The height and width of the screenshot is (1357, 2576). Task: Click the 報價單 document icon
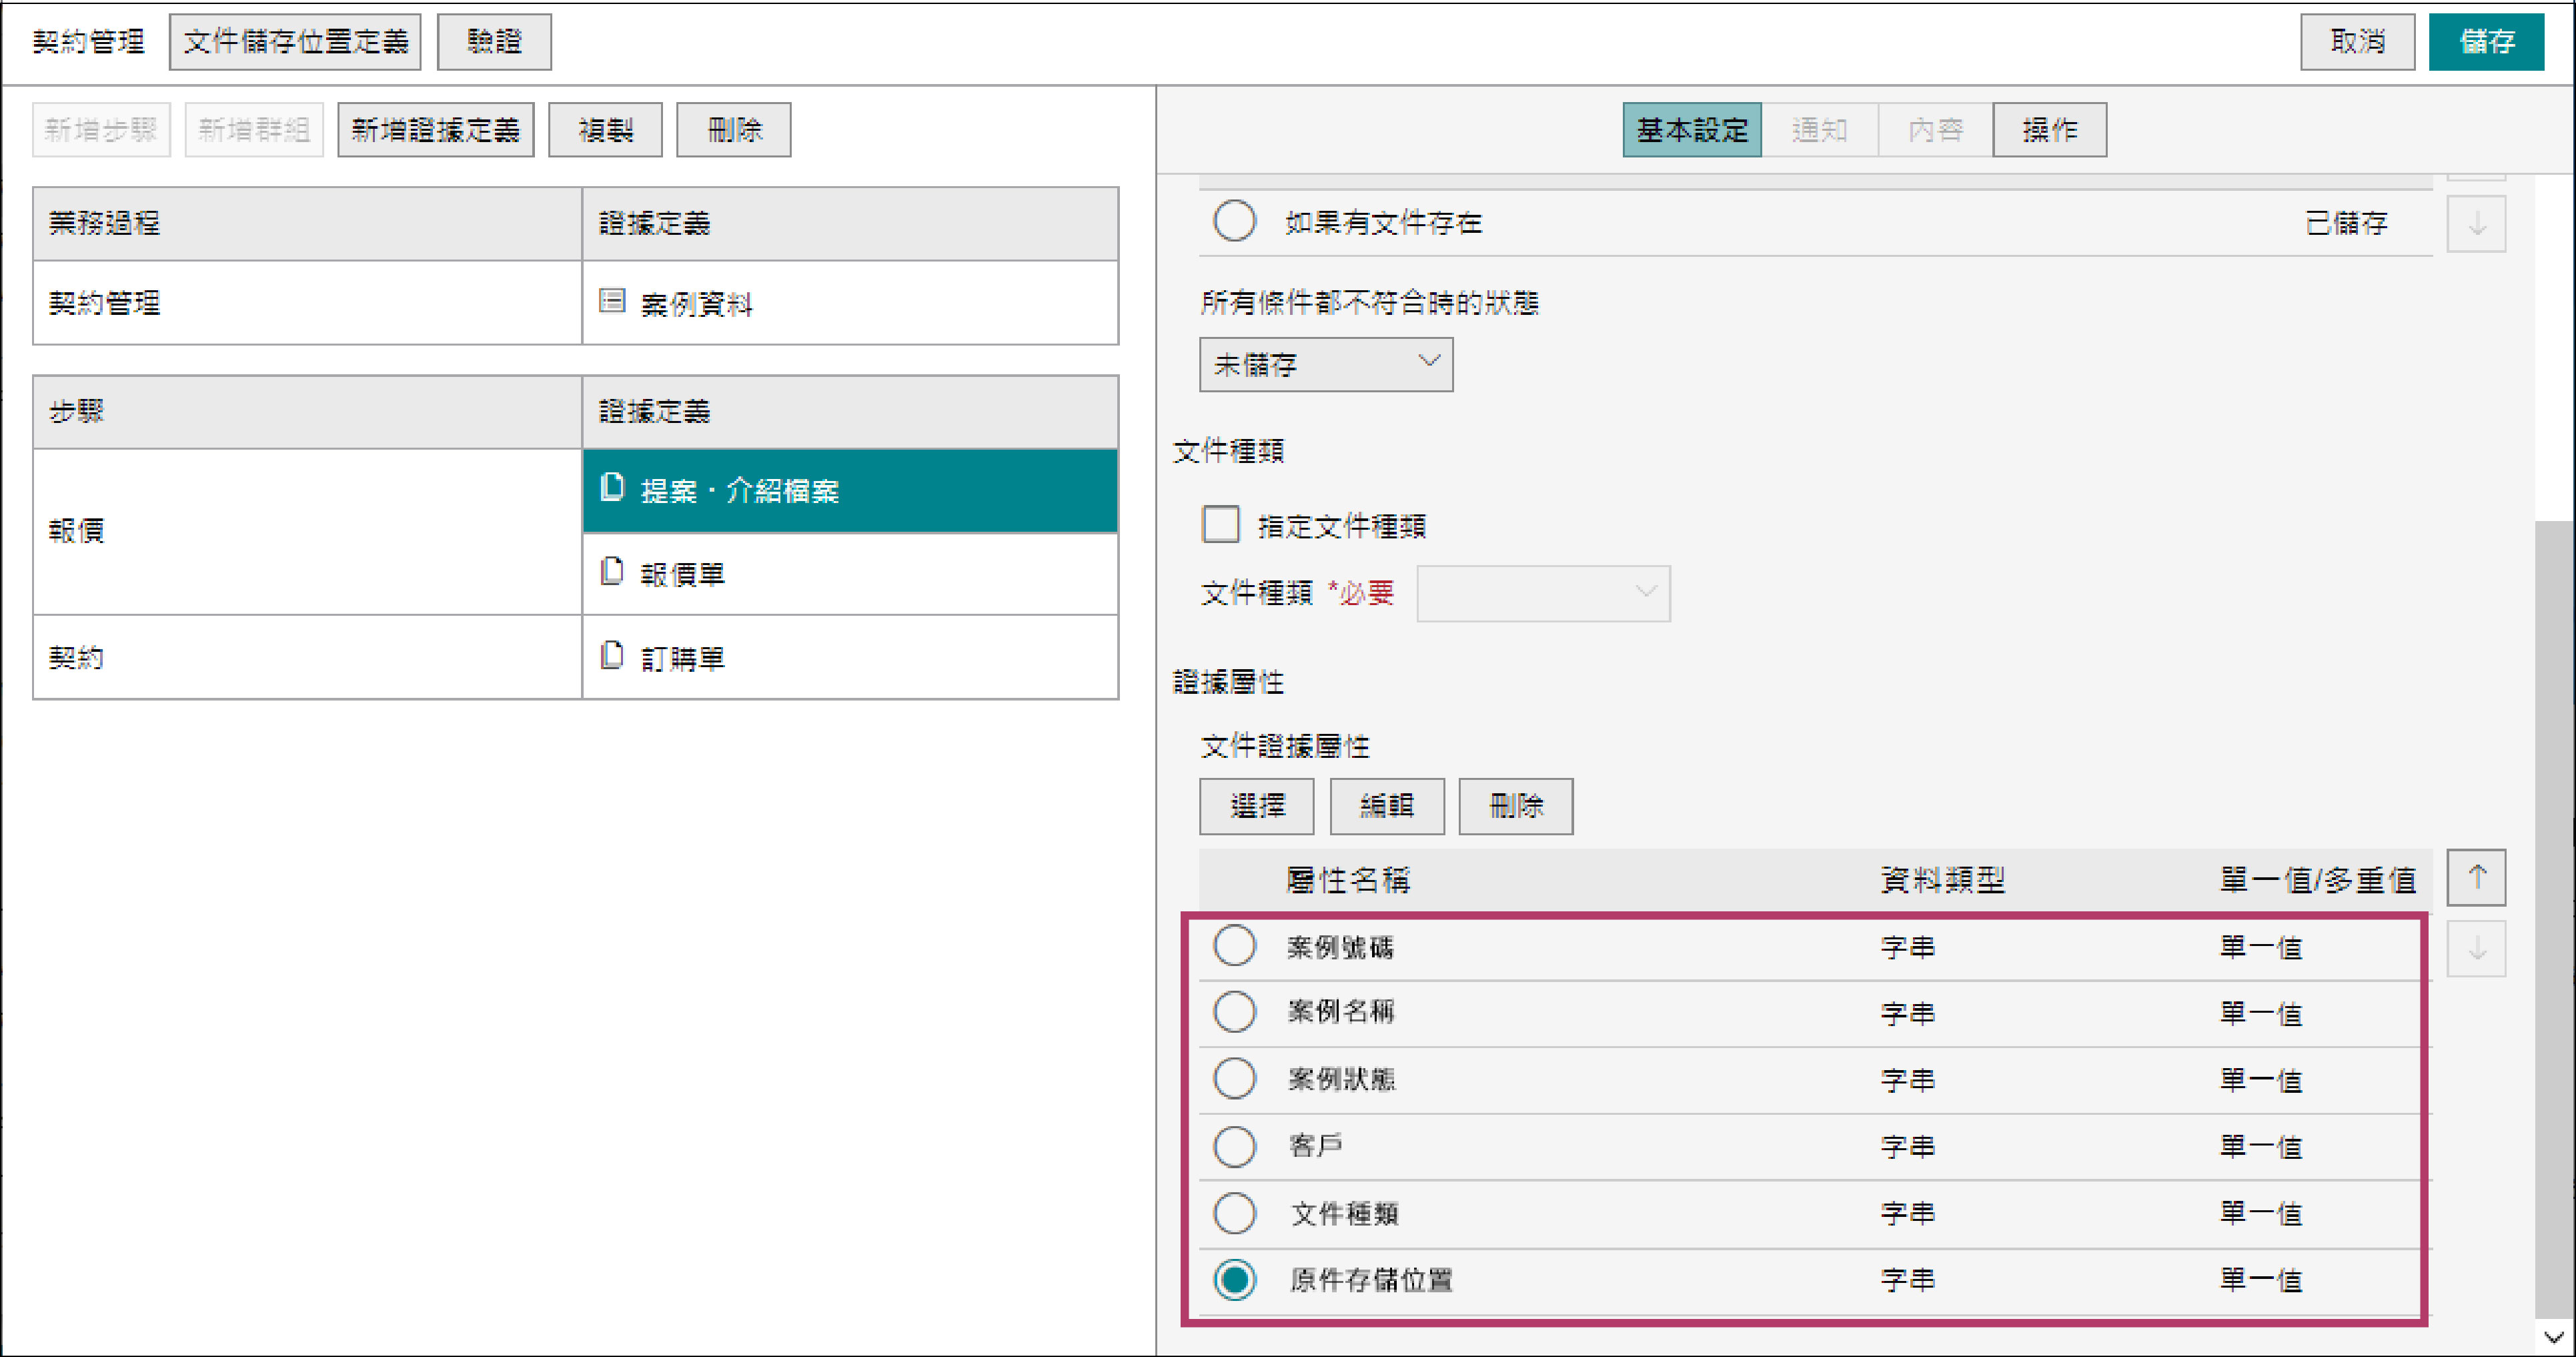[x=612, y=572]
